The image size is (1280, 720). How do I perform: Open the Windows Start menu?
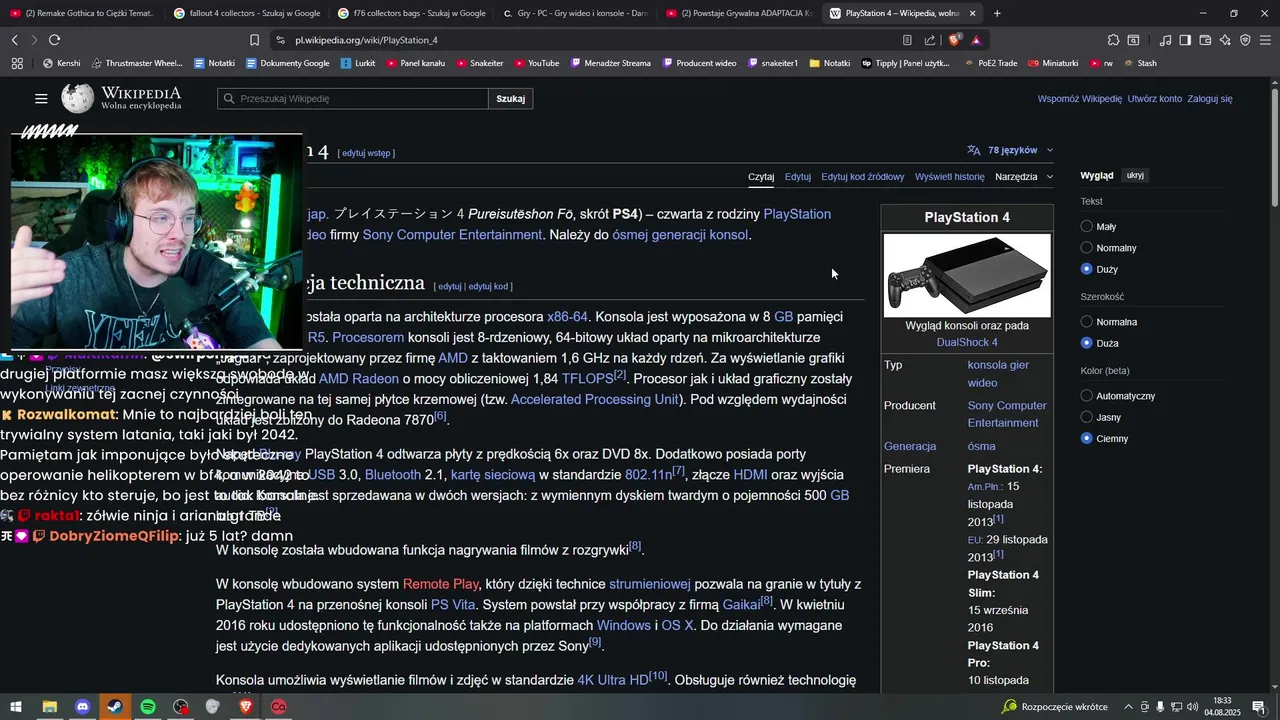16,706
